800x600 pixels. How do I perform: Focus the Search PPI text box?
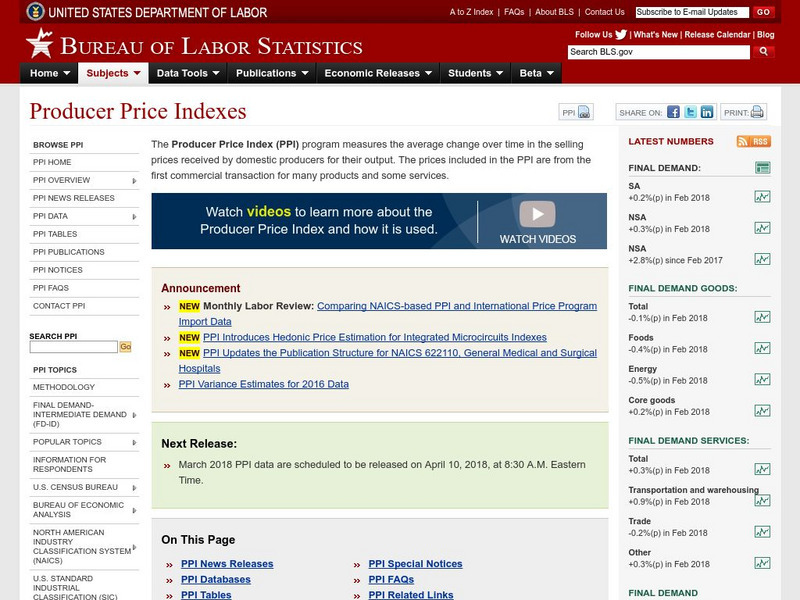point(73,347)
